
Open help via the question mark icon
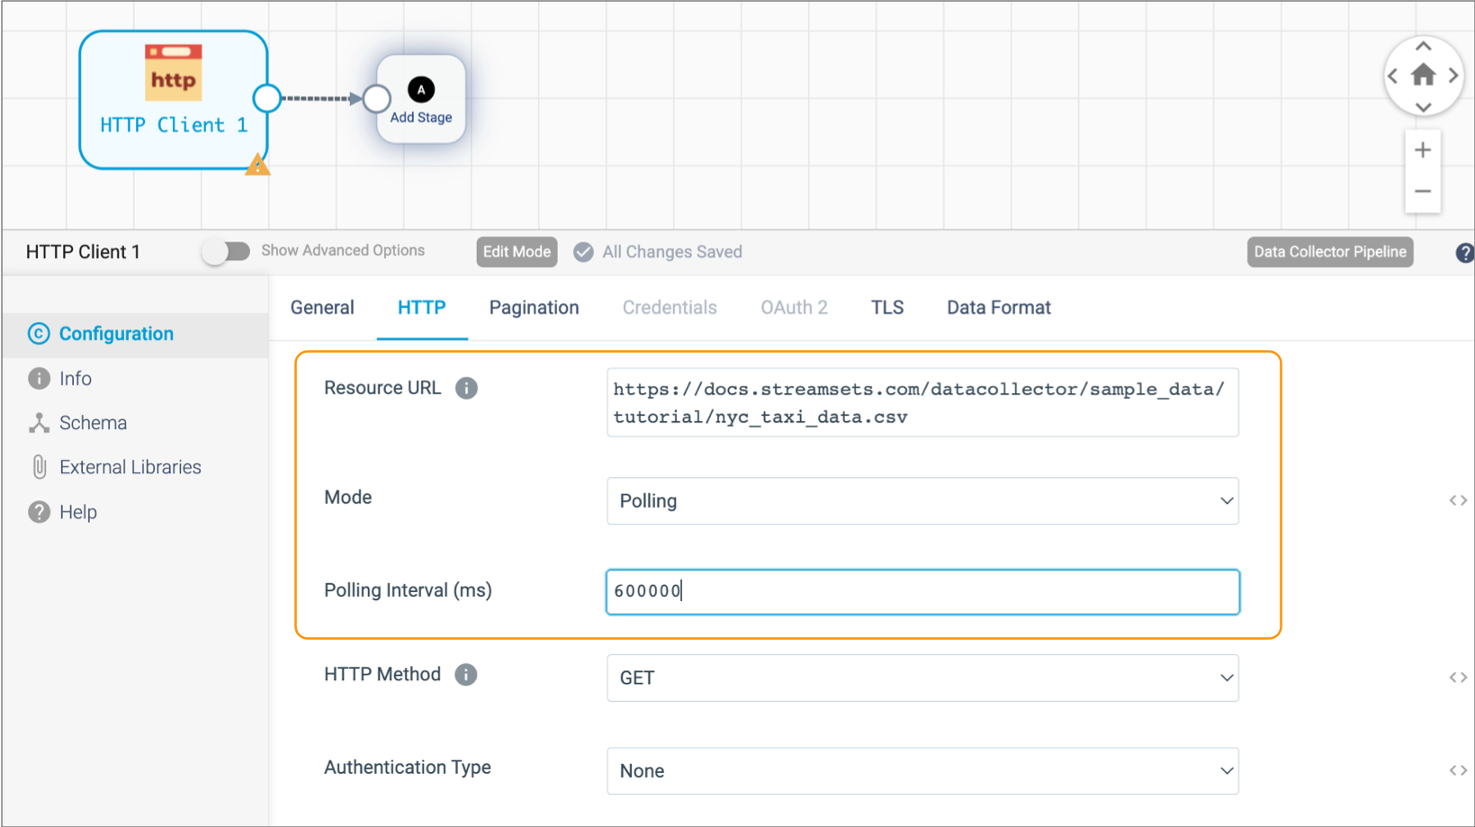pos(1463,252)
